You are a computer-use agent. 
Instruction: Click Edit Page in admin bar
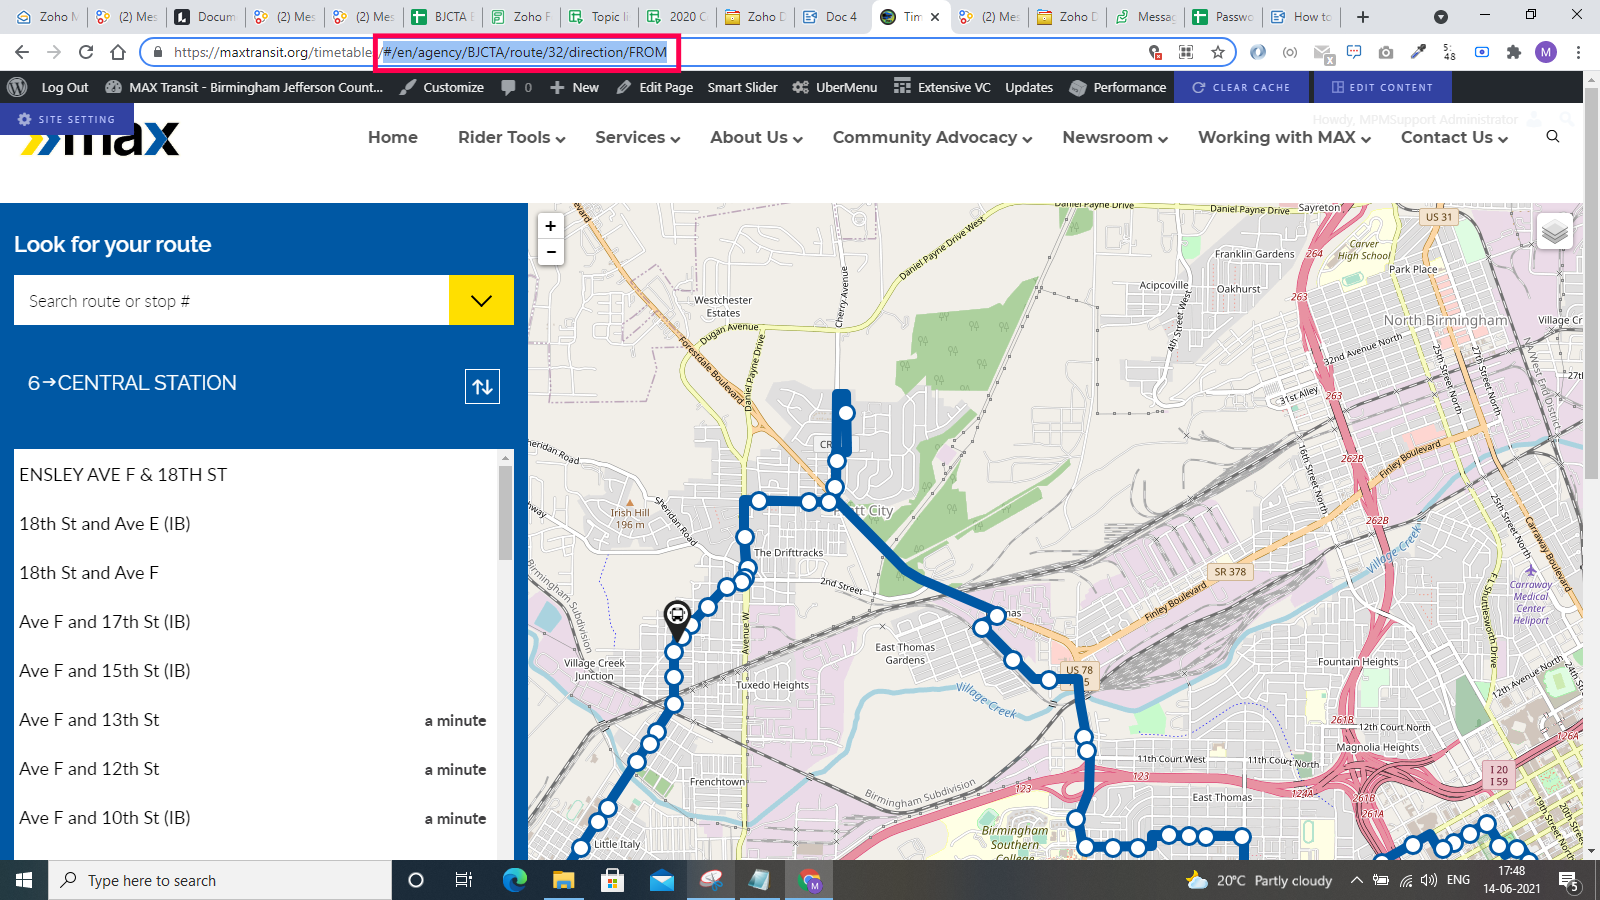[655, 87]
